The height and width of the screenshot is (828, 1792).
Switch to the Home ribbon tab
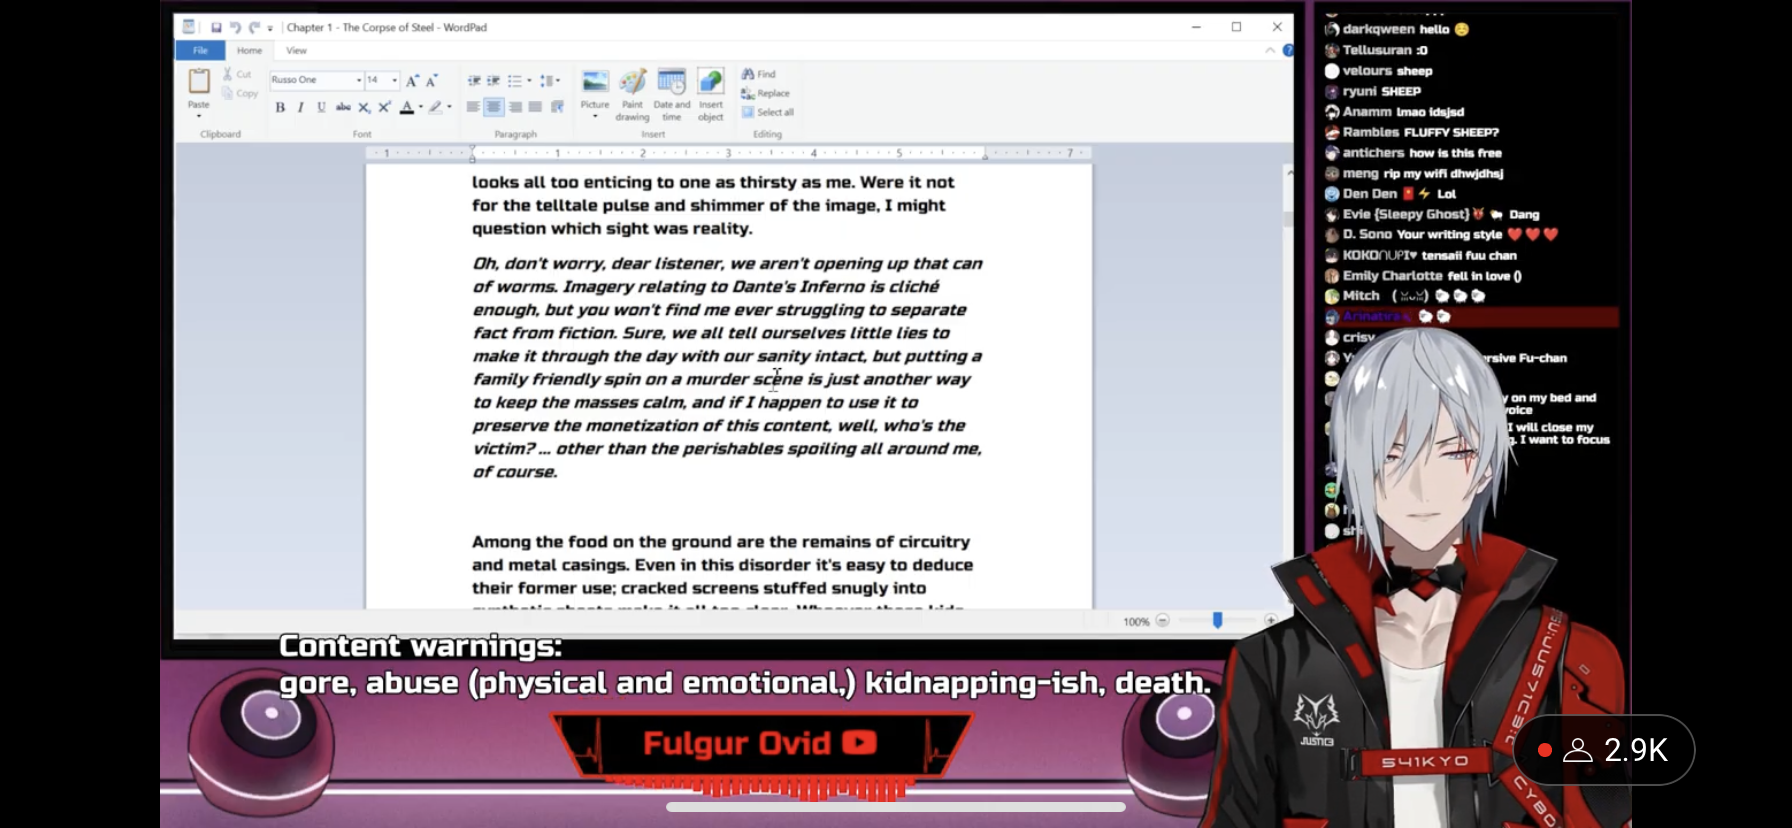pos(249,50)
